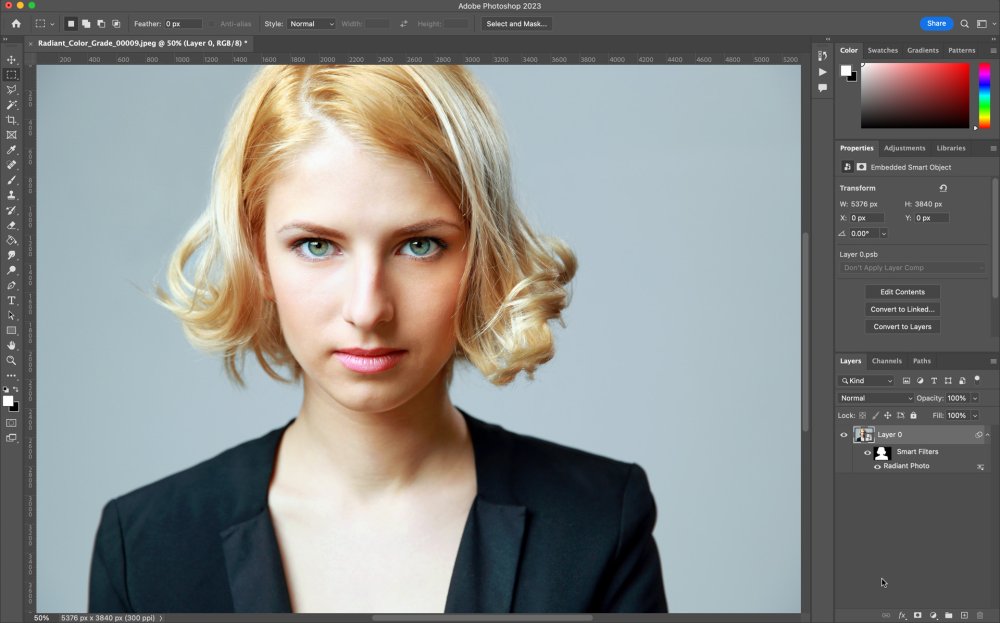Select the Hand tool
This screenshot has height=623, width=1000.
click(12, 345)
